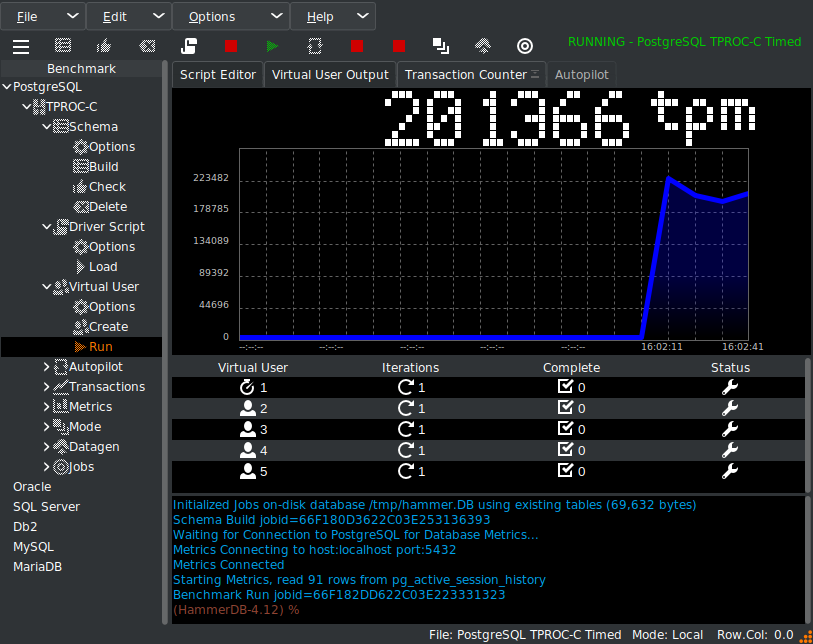The height and width of the screenshot is (644, 813).
Task: Select the SQL Server database entry
Action: (47, 507)
